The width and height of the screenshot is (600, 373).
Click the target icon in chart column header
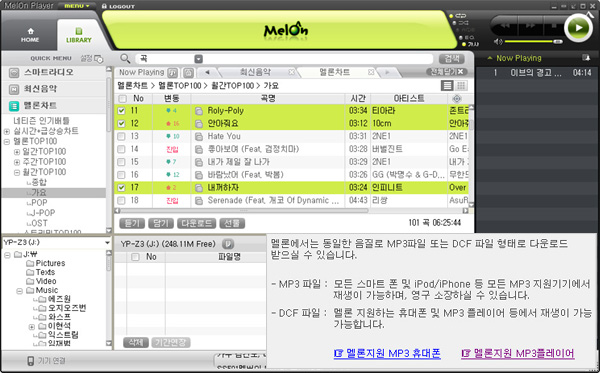(457, 99)
